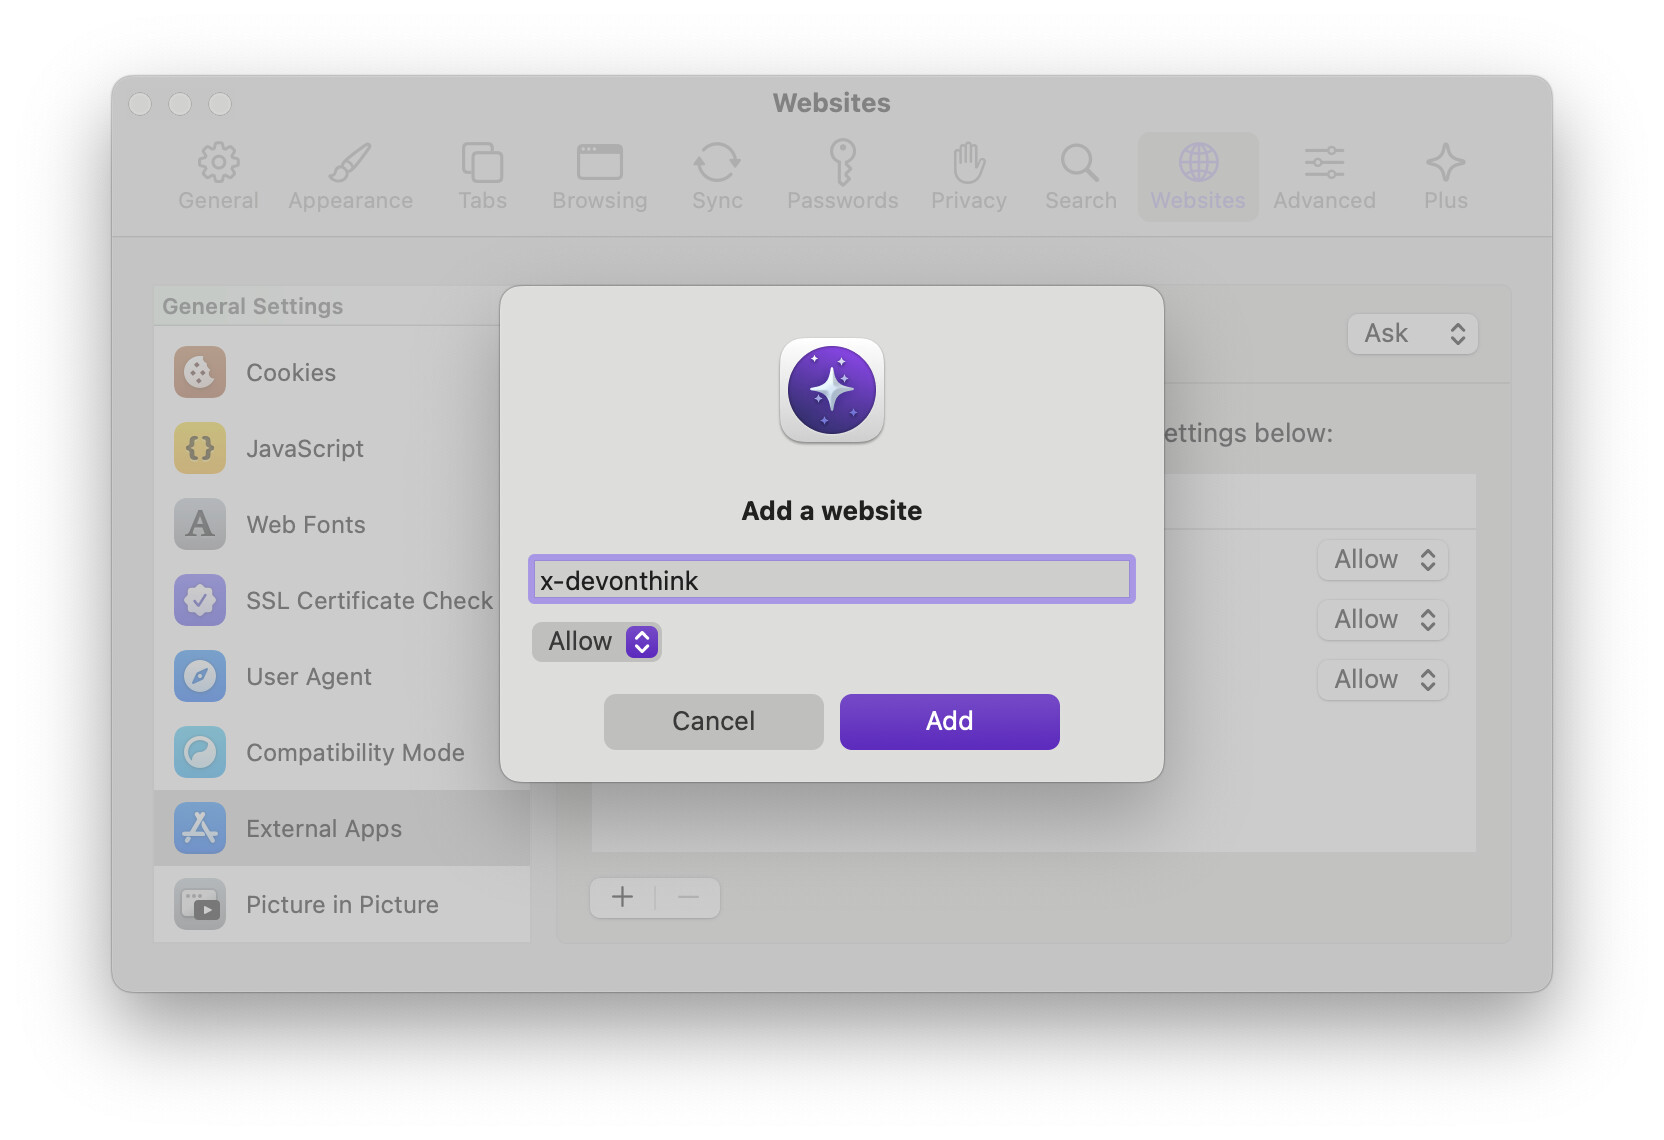Select the Picture in Picture icon
The height and width of the screenshot is (1140, 1664).
point(200,904)
